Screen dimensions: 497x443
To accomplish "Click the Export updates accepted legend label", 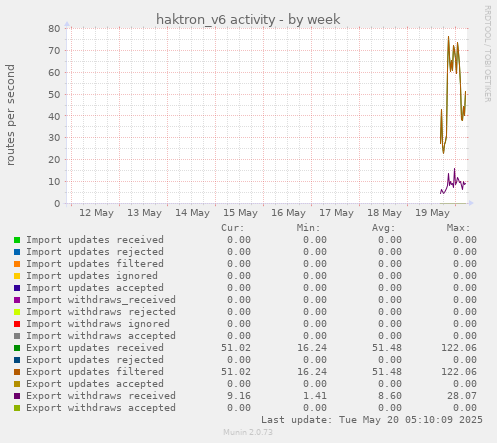I will [95, 384].
